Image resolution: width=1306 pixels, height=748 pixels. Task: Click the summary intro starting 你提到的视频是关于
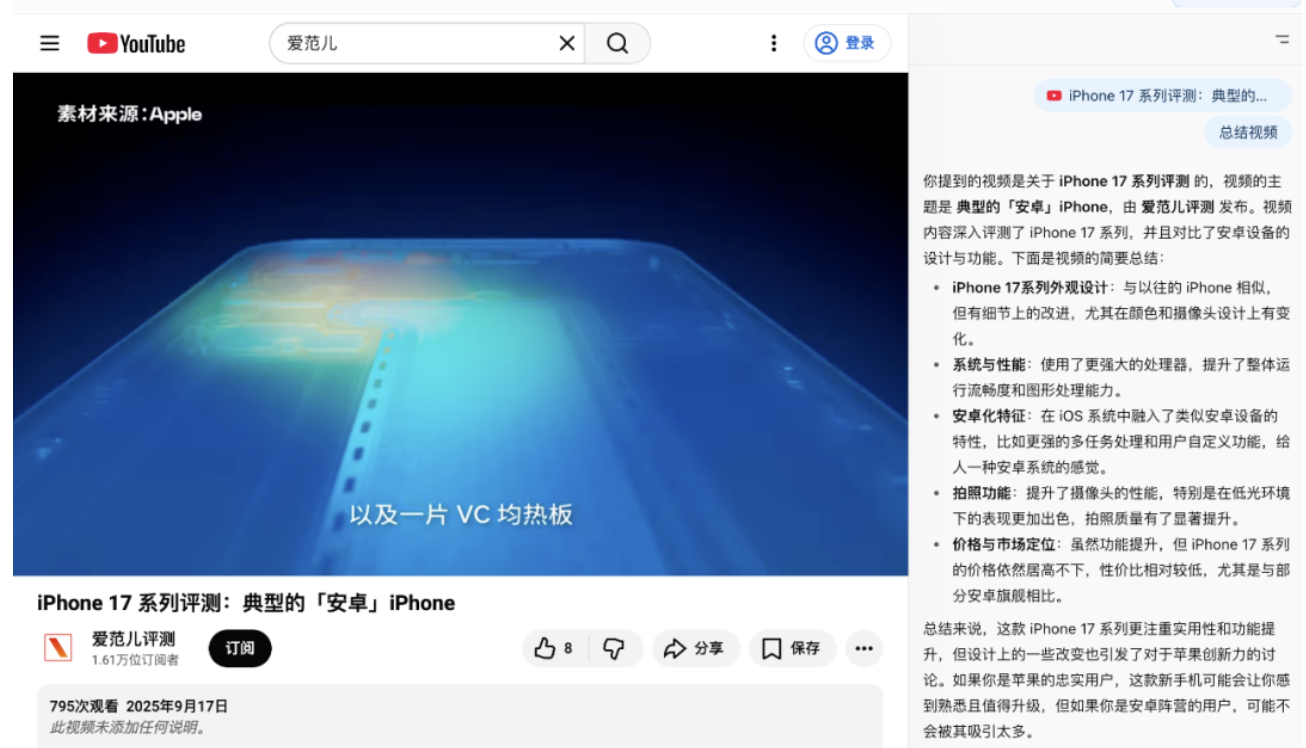pyautogui.click(x=1107, y=219)
